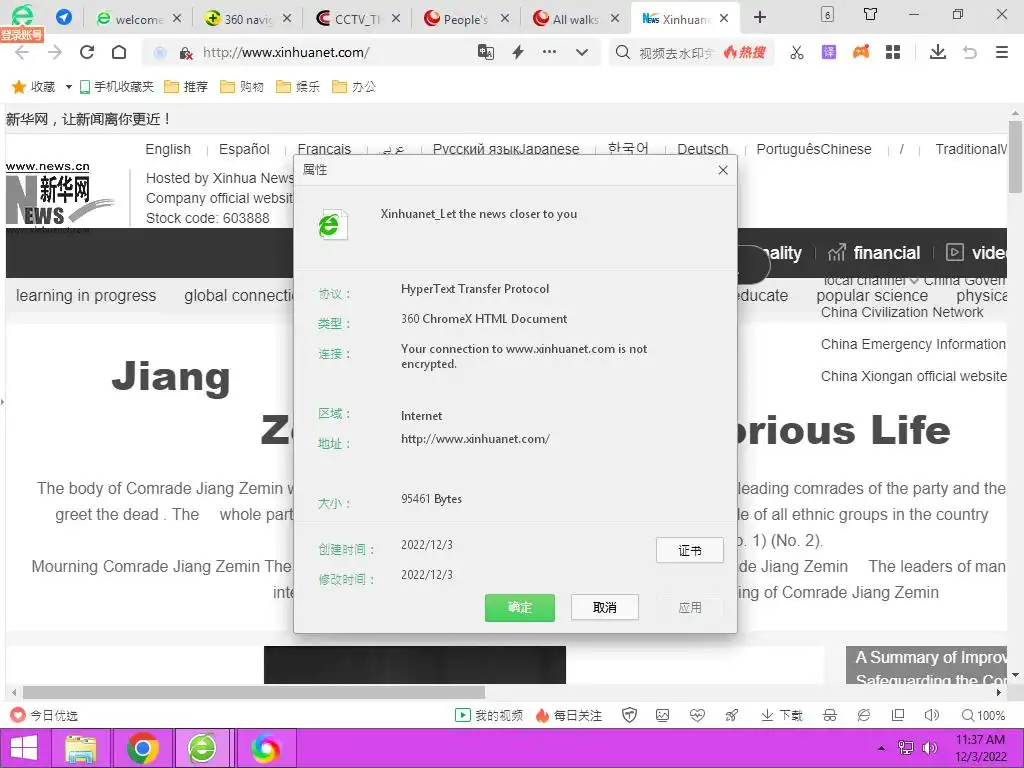1024x768 pixels.
Task: Click the forward navigation arrow
Action: [55, 52]
